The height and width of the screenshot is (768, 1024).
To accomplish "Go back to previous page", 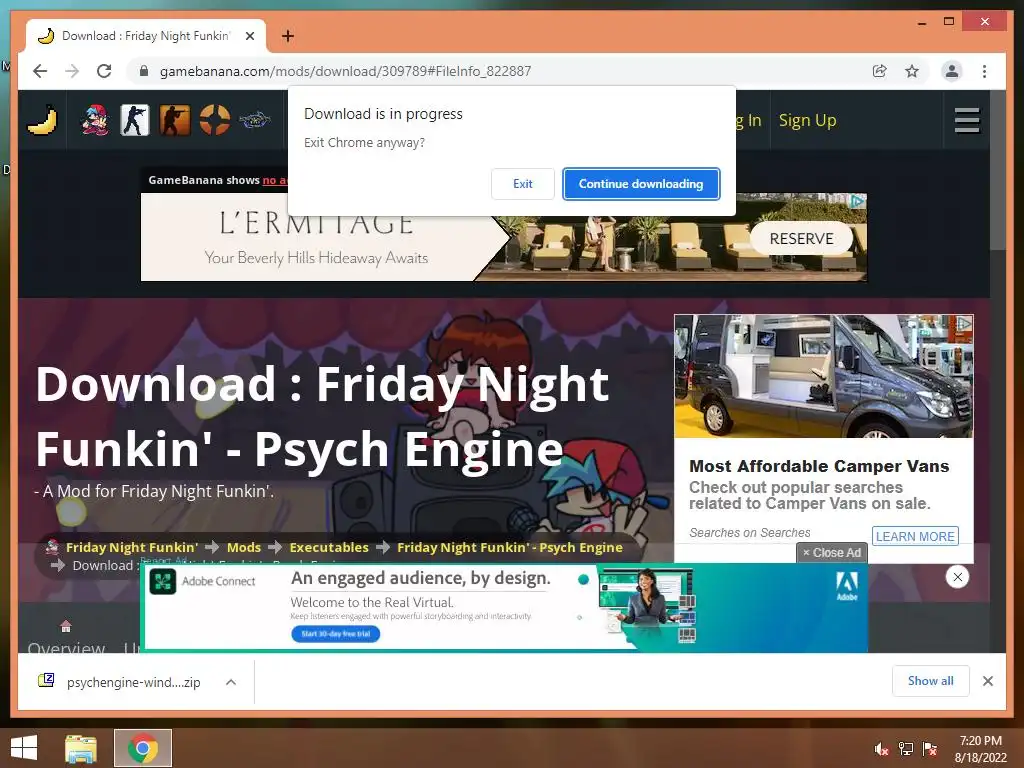I will coord(40,71).
